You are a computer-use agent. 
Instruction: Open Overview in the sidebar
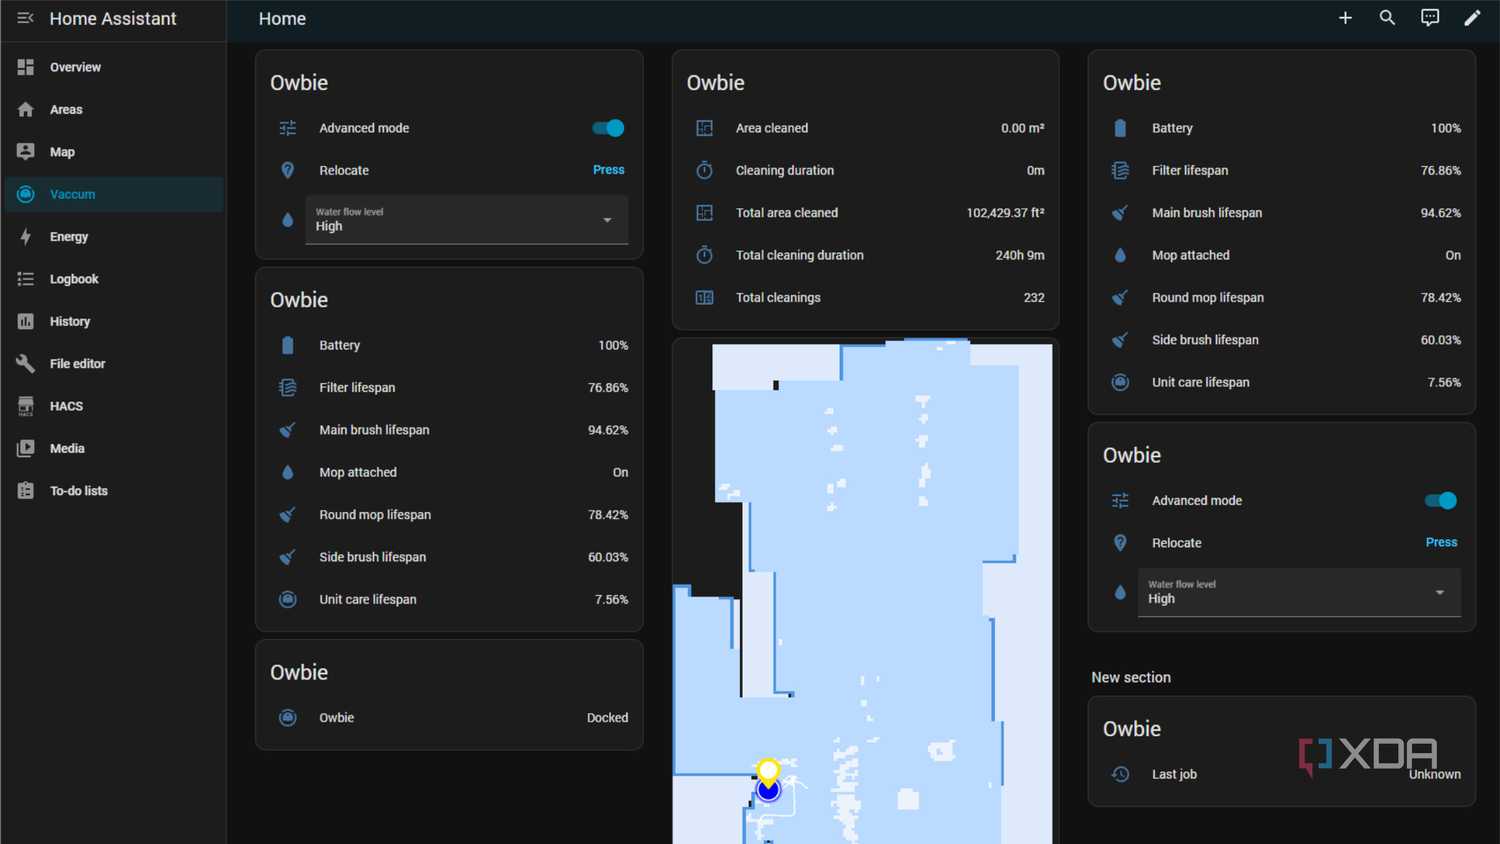tap(113, 67)
